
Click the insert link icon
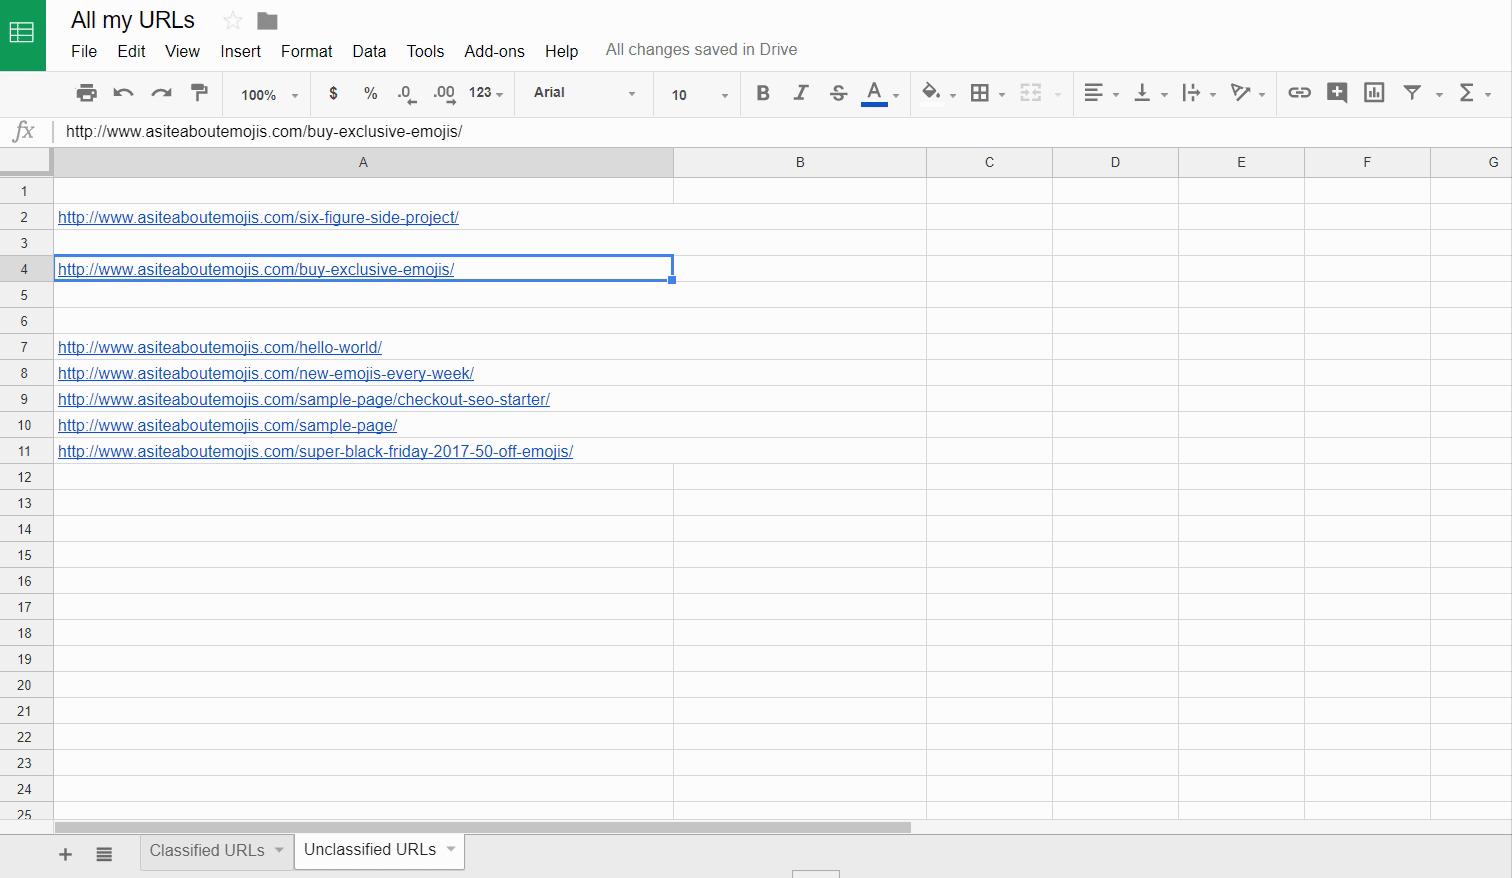tap(1299, 93)
